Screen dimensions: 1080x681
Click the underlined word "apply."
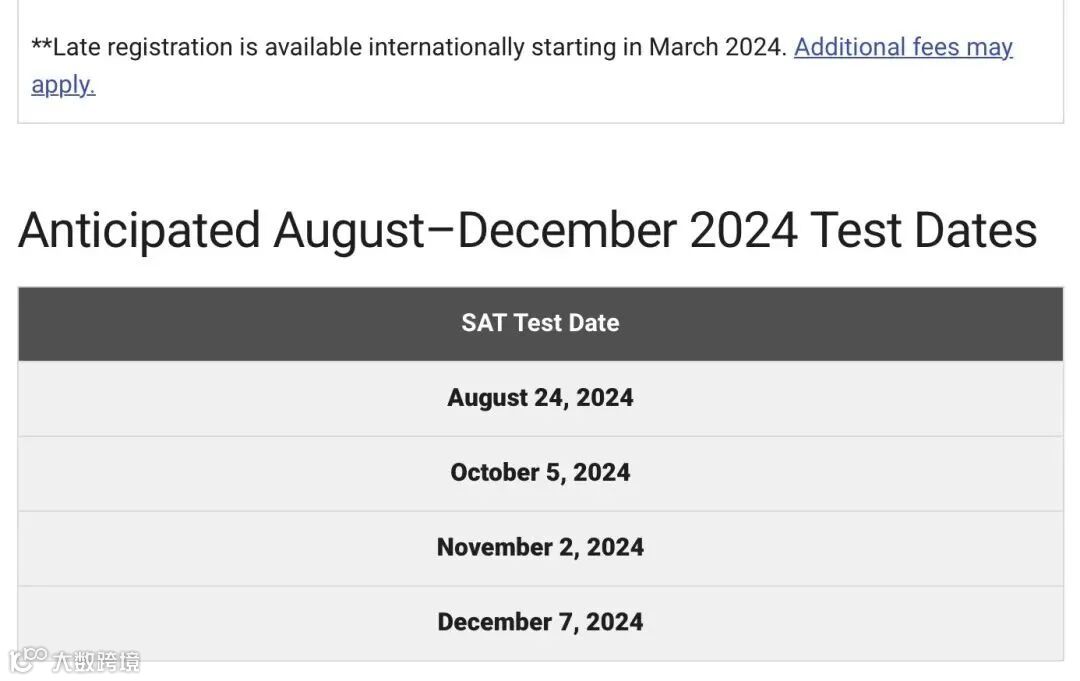[x=63, y=85]
